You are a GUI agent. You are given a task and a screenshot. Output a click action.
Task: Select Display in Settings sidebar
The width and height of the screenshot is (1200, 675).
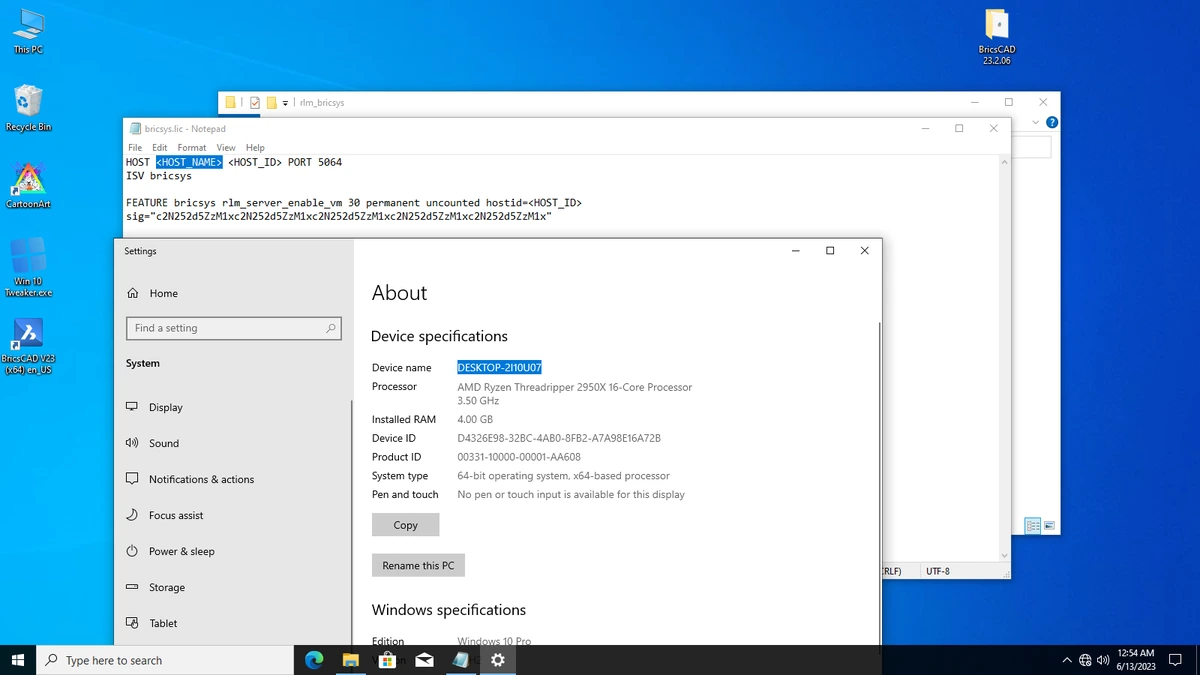click(x=233, y=407)
